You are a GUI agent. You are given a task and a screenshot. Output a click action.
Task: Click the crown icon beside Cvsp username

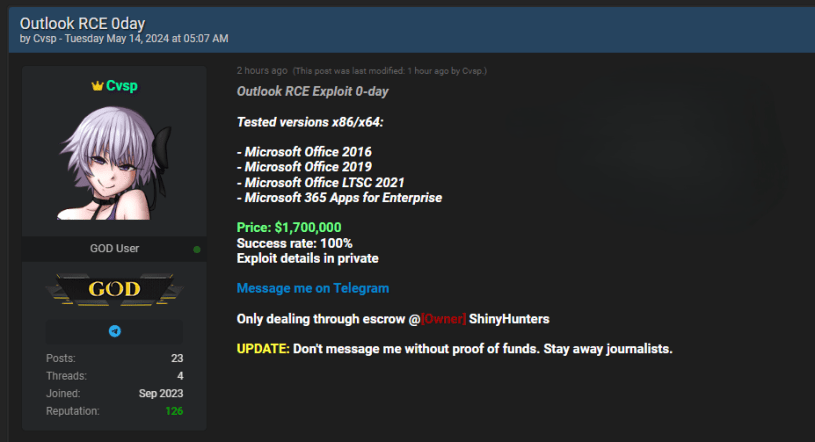(x=97, y=86)
